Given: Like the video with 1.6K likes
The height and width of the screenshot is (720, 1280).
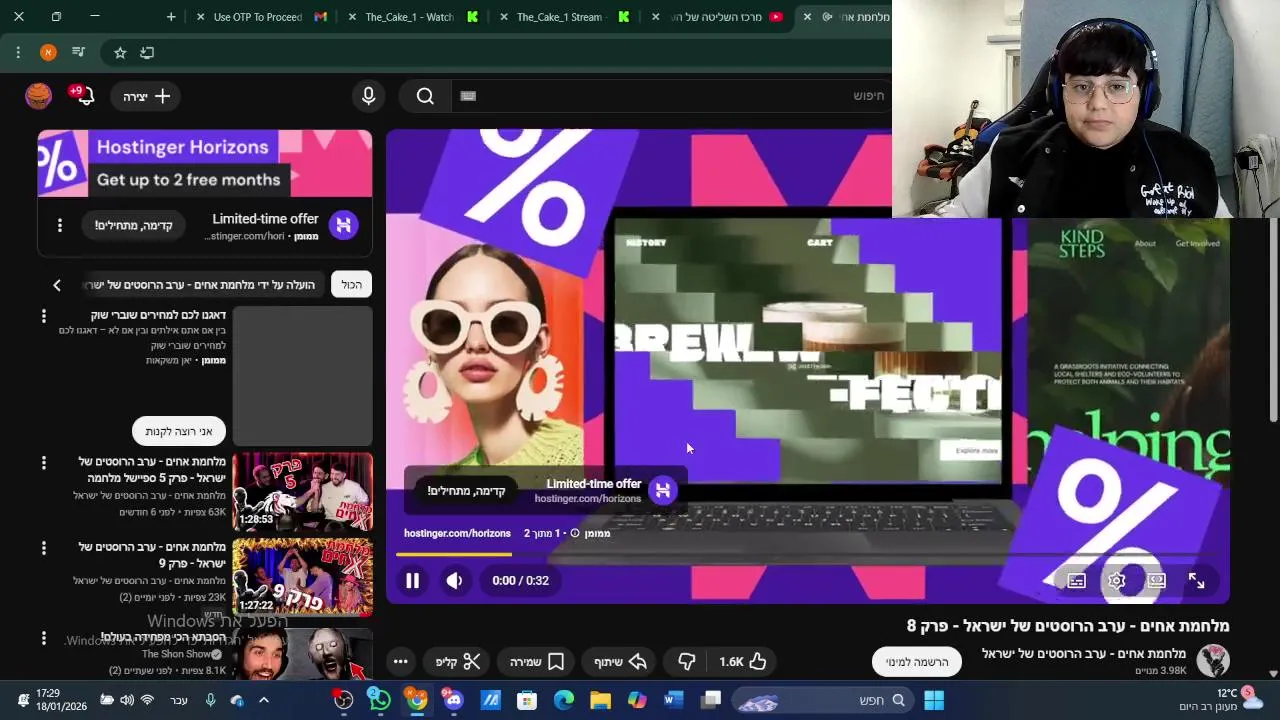Looking at the screenshot, I should click(x=743, y=661).
